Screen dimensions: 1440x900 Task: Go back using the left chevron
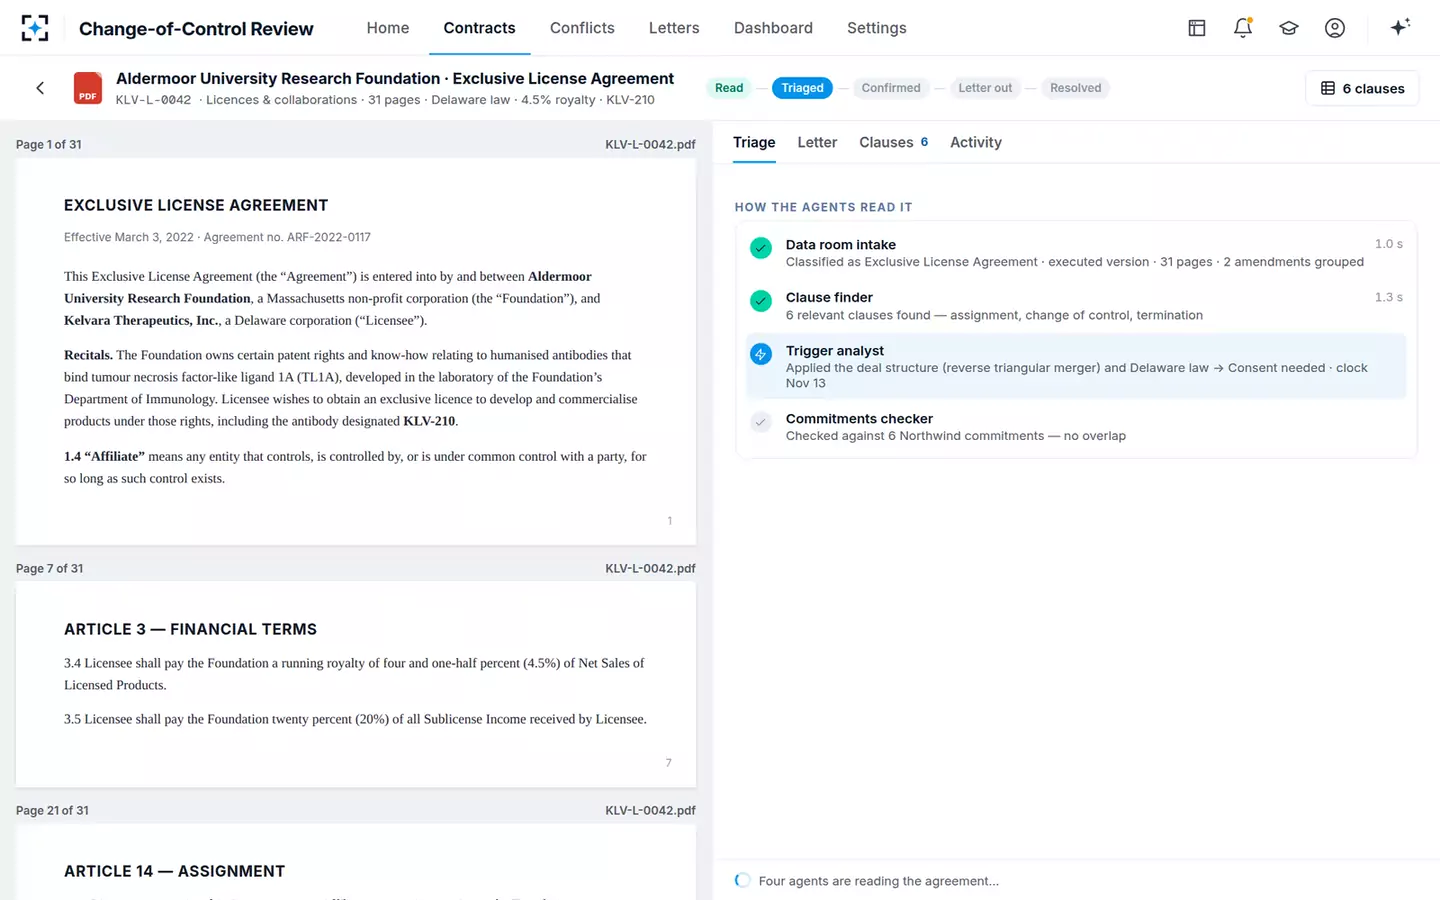tap(40, 88)
